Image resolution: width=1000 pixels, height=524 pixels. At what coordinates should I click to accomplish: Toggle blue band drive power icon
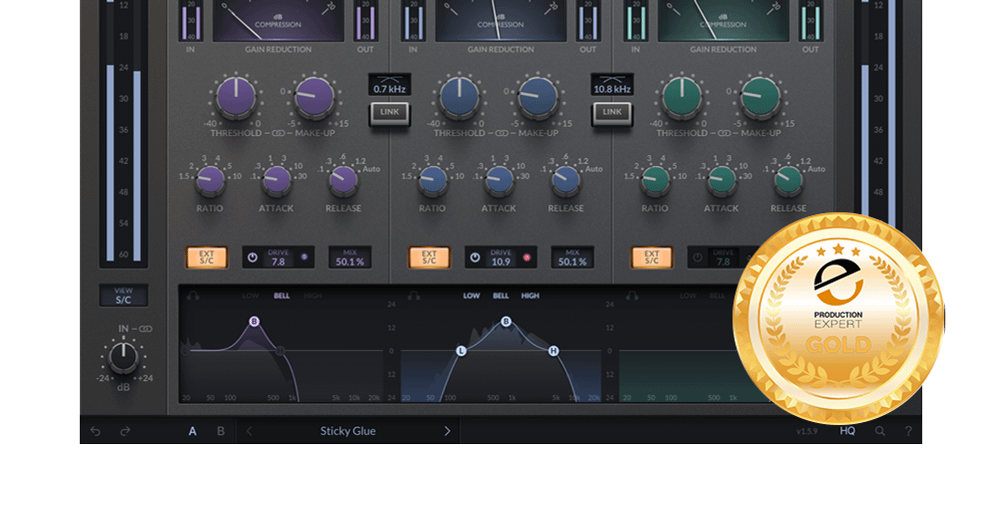pos(474,257)
